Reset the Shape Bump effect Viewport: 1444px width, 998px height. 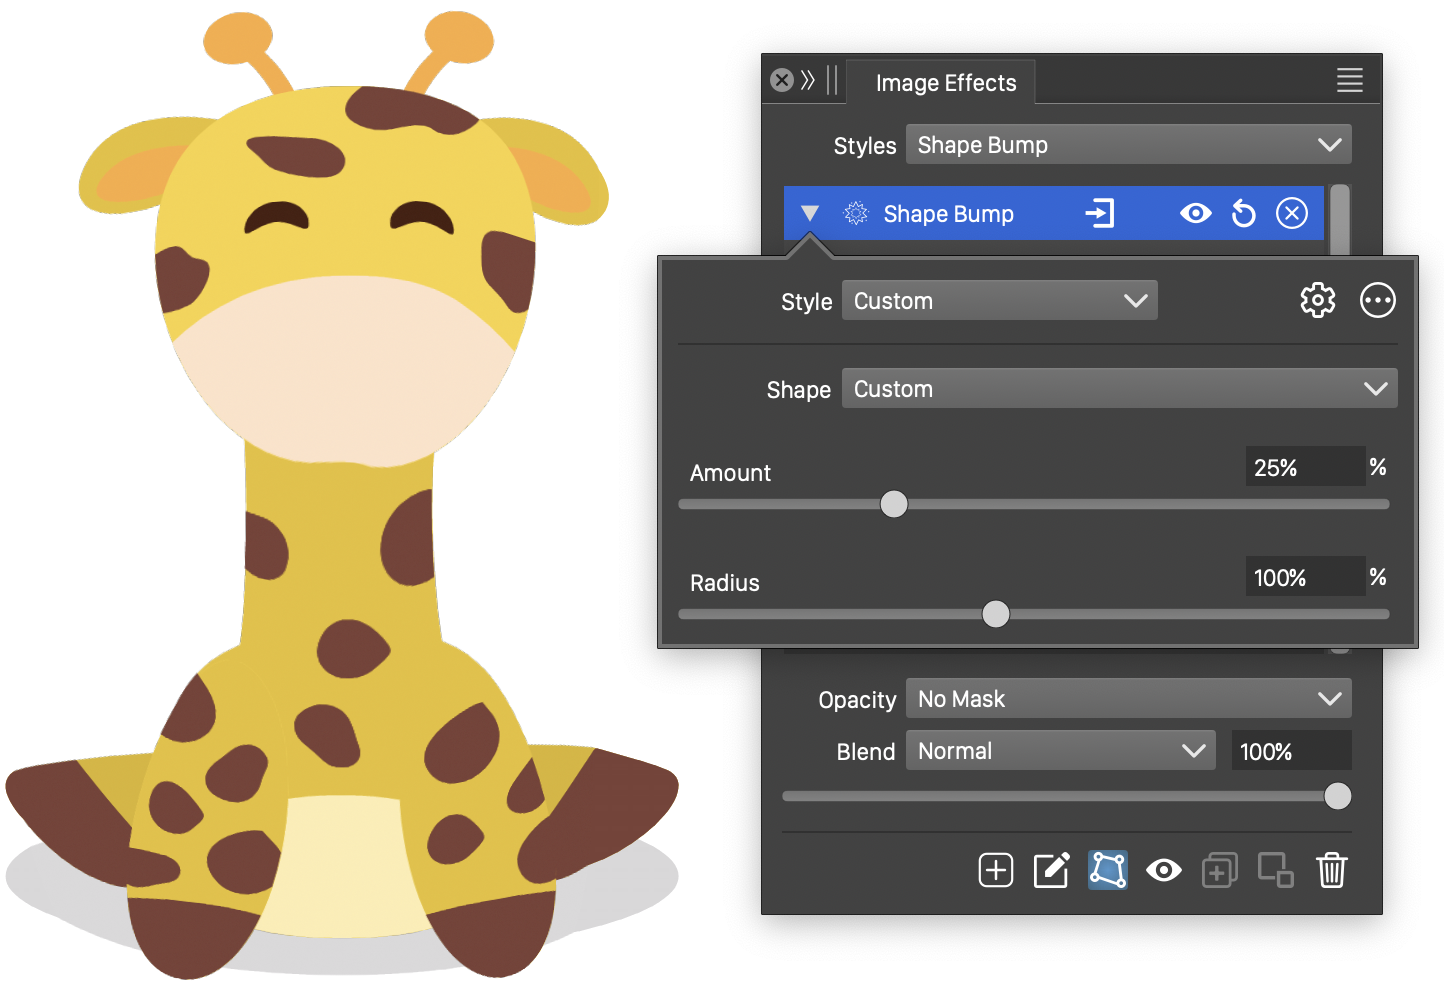coord(1243,214)
